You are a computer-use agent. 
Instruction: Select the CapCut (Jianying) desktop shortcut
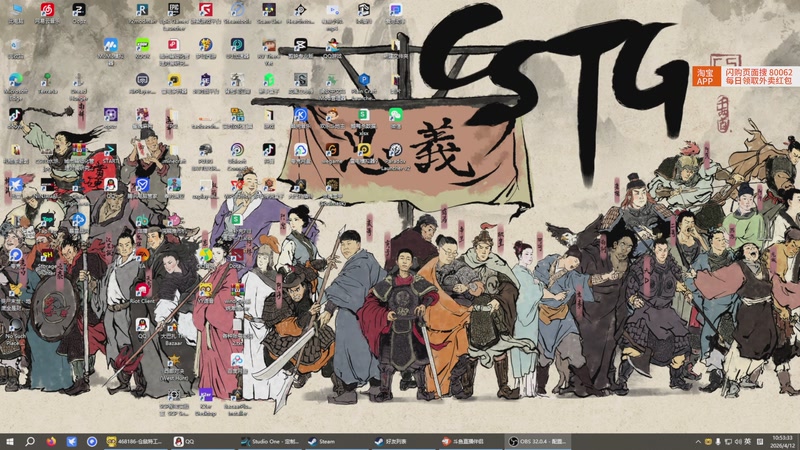coord(301,48)
